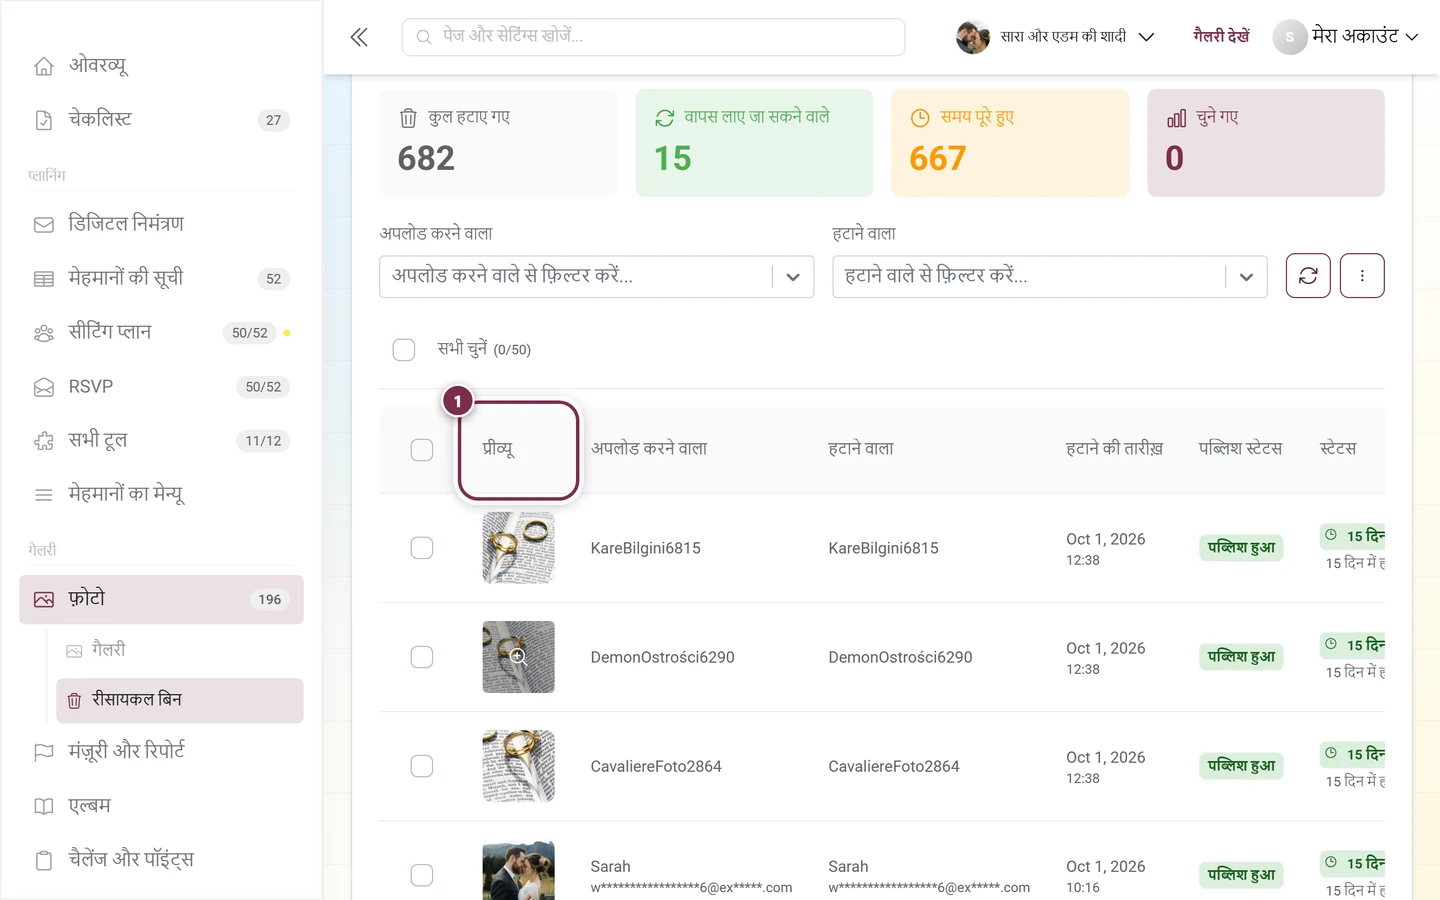1440x900 pixels.
Task: Click the मंज़ूरी और रिपोर्ट flag icon
Action: point(44,752)
